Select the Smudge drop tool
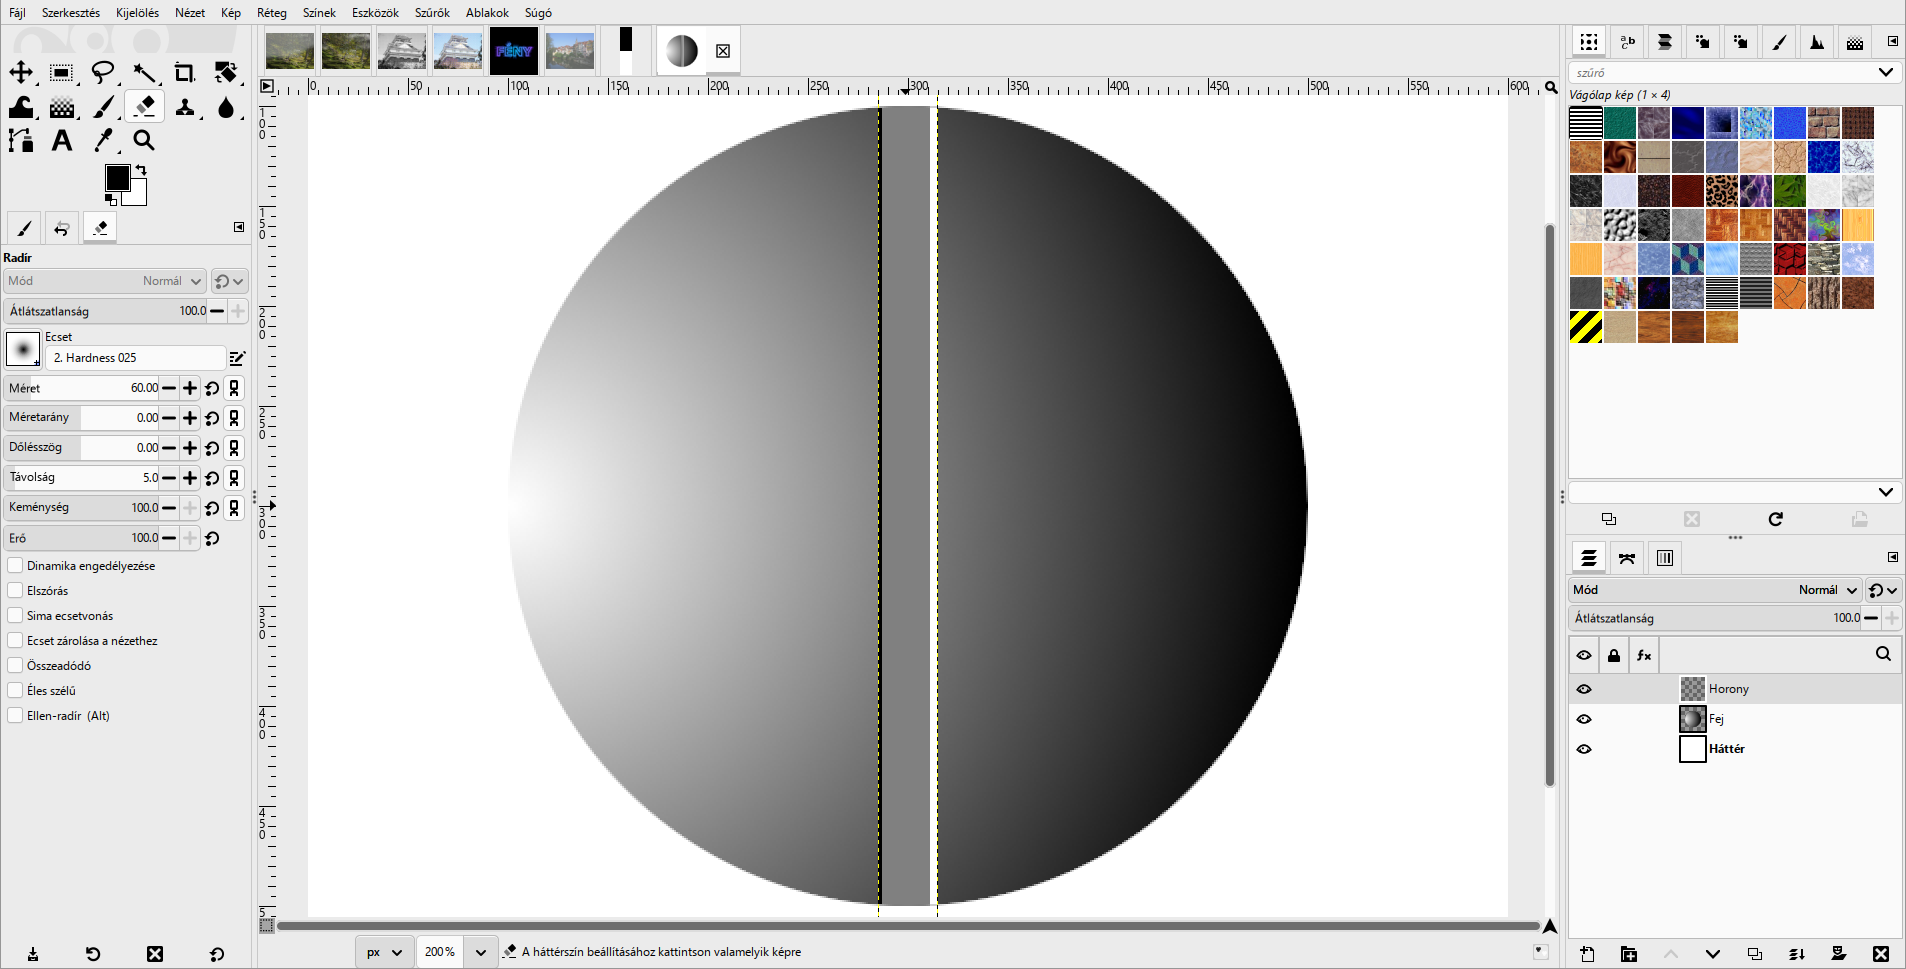The width and height of the screenshot is (1906, 969). [226, 107]
